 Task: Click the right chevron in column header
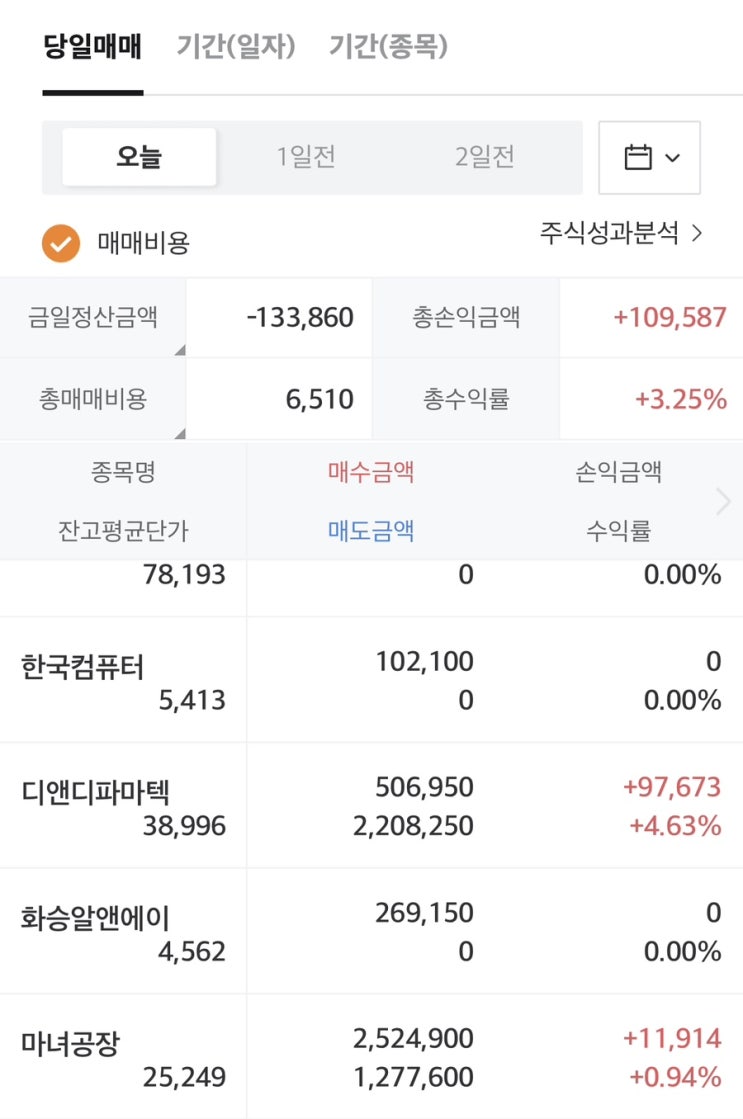pyautogui.click(x=724, y=502)
